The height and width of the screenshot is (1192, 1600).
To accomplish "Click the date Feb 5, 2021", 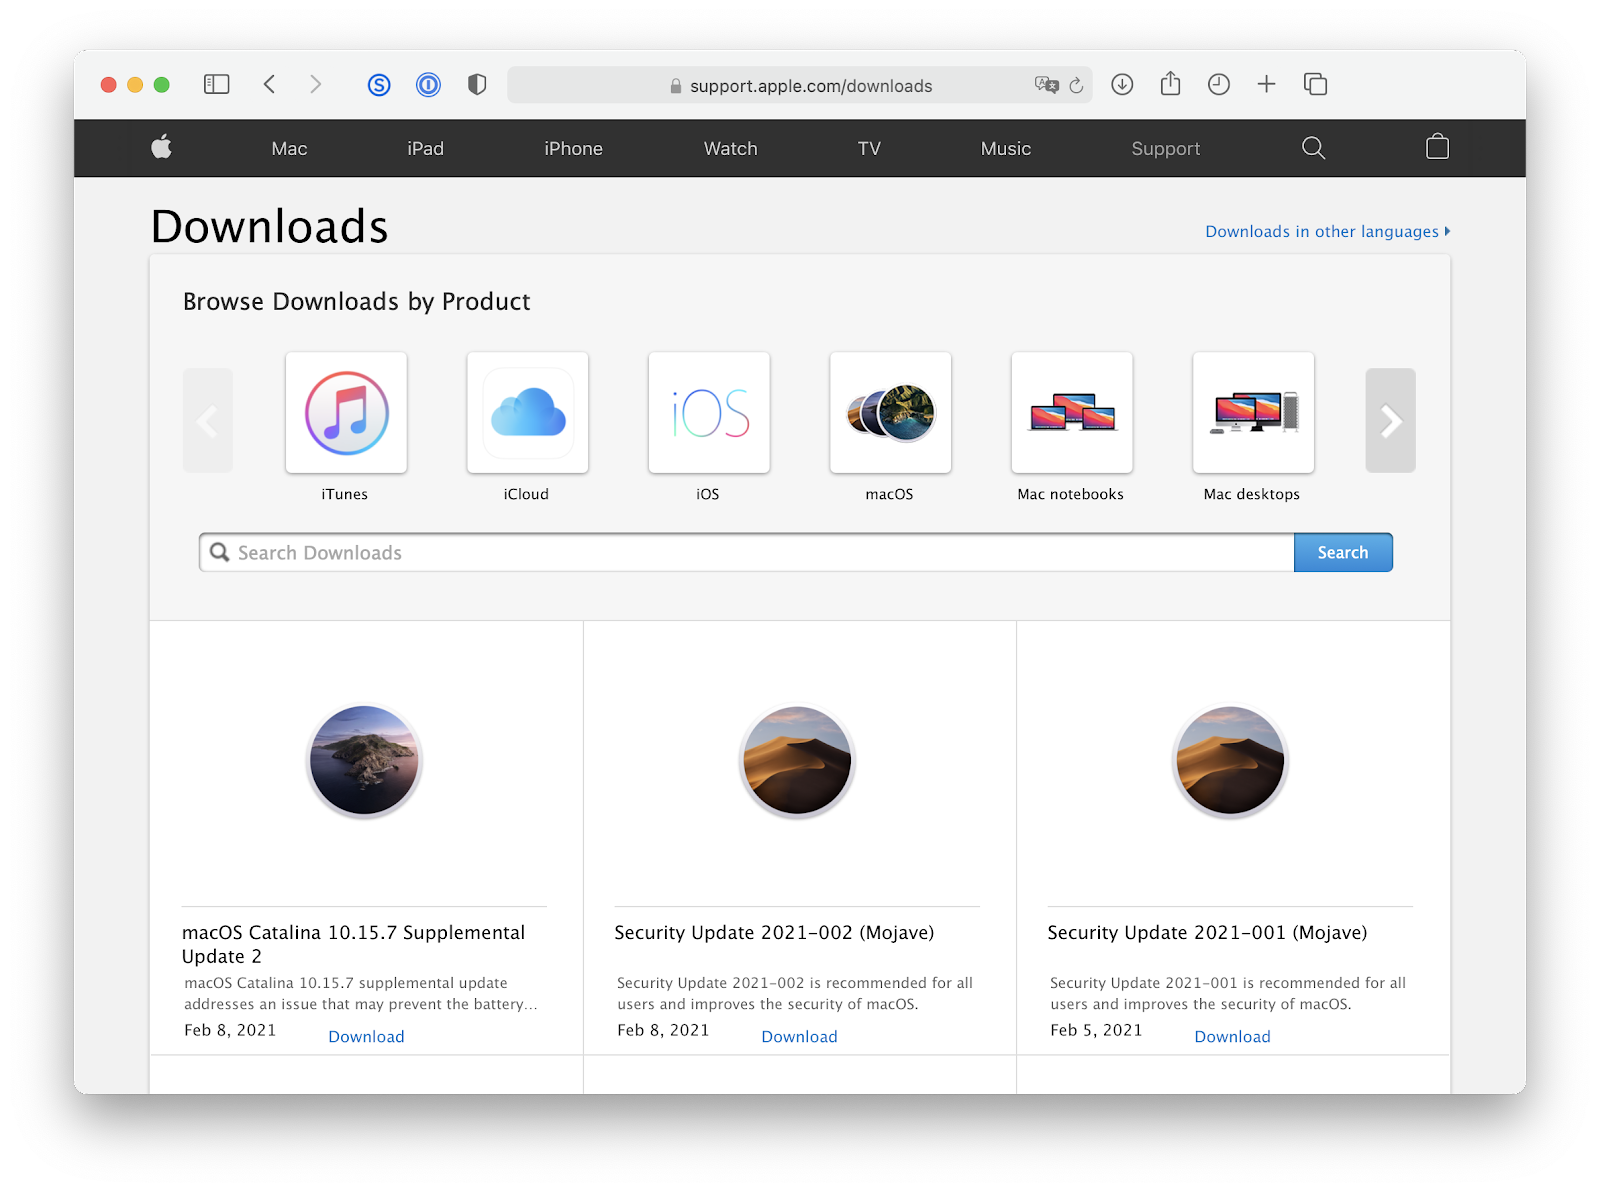I will [x=1096, y=1030].
